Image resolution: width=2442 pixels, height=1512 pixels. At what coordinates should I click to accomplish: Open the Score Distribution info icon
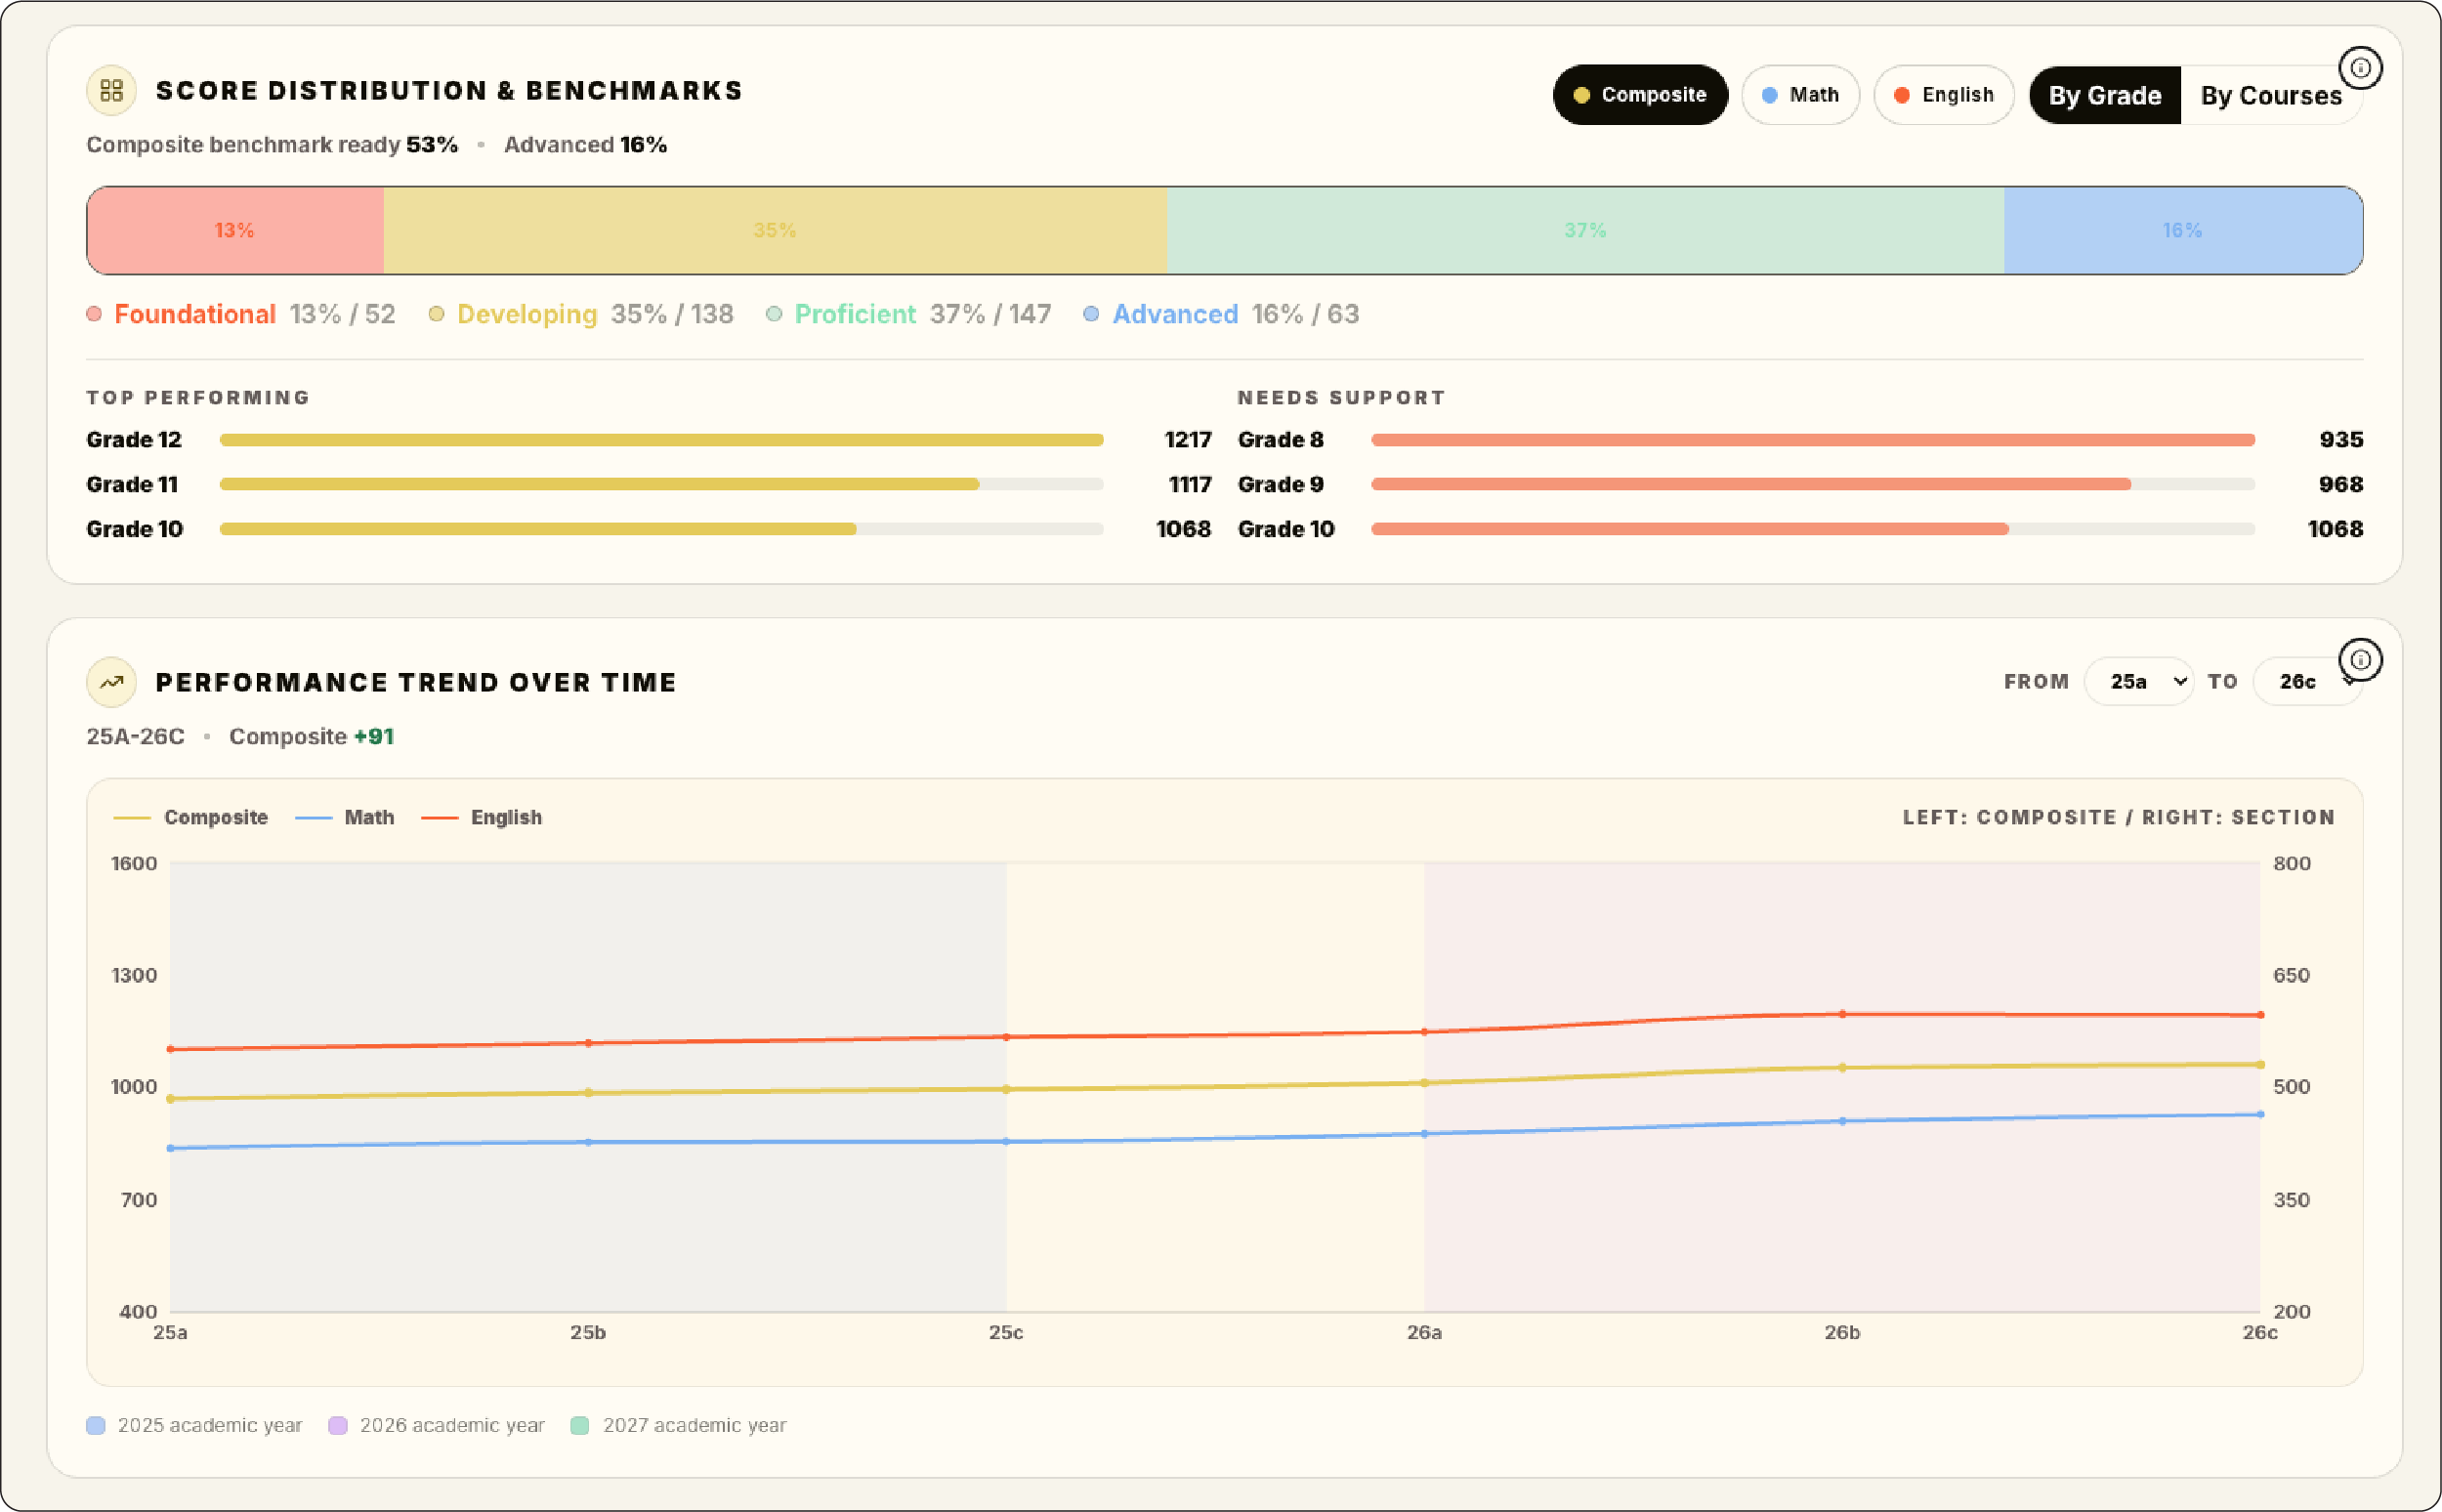click(2360, 68)
